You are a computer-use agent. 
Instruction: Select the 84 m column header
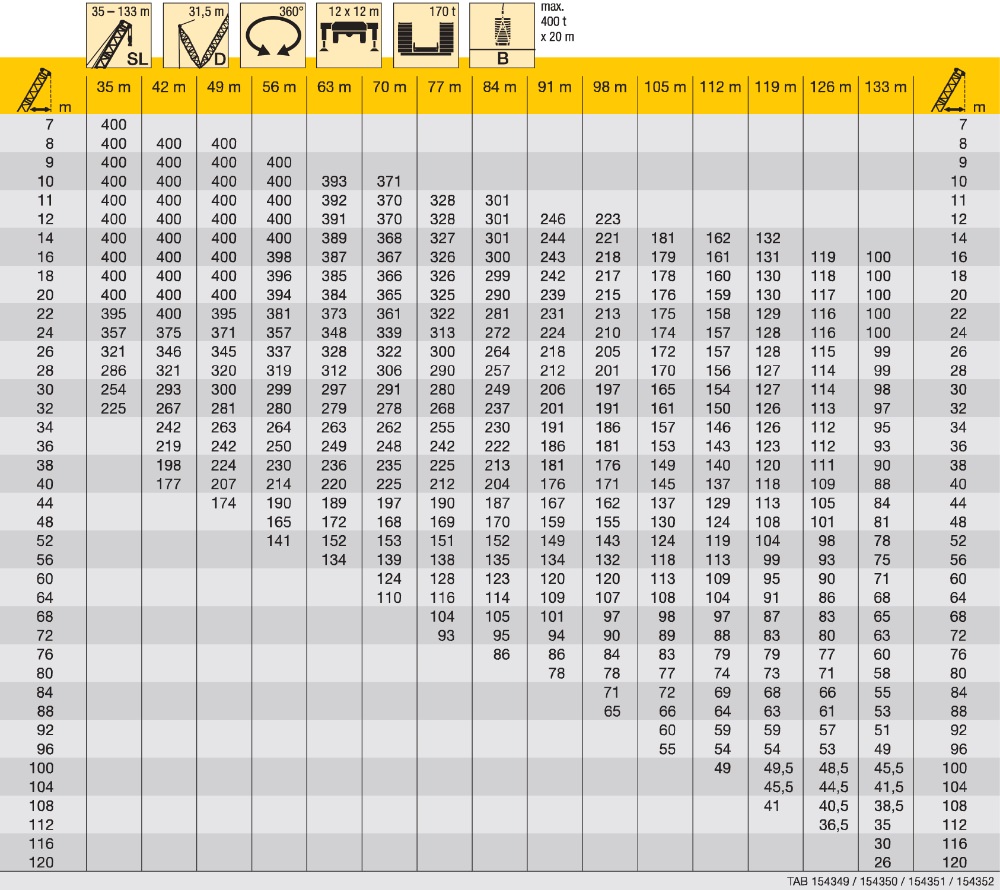click(x=499, y=87)
